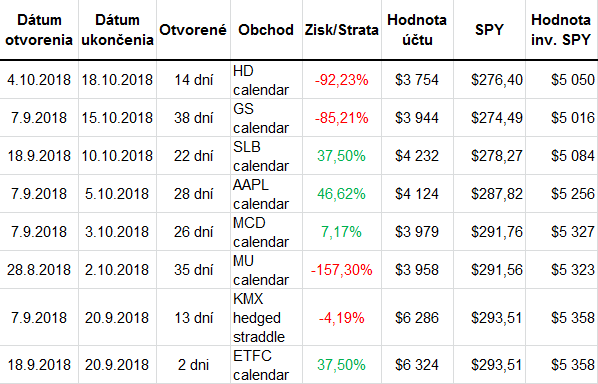The height and width of the screenshot is (384, 598).
Task: Click the Obchod column header
Action: coord(266,30)
